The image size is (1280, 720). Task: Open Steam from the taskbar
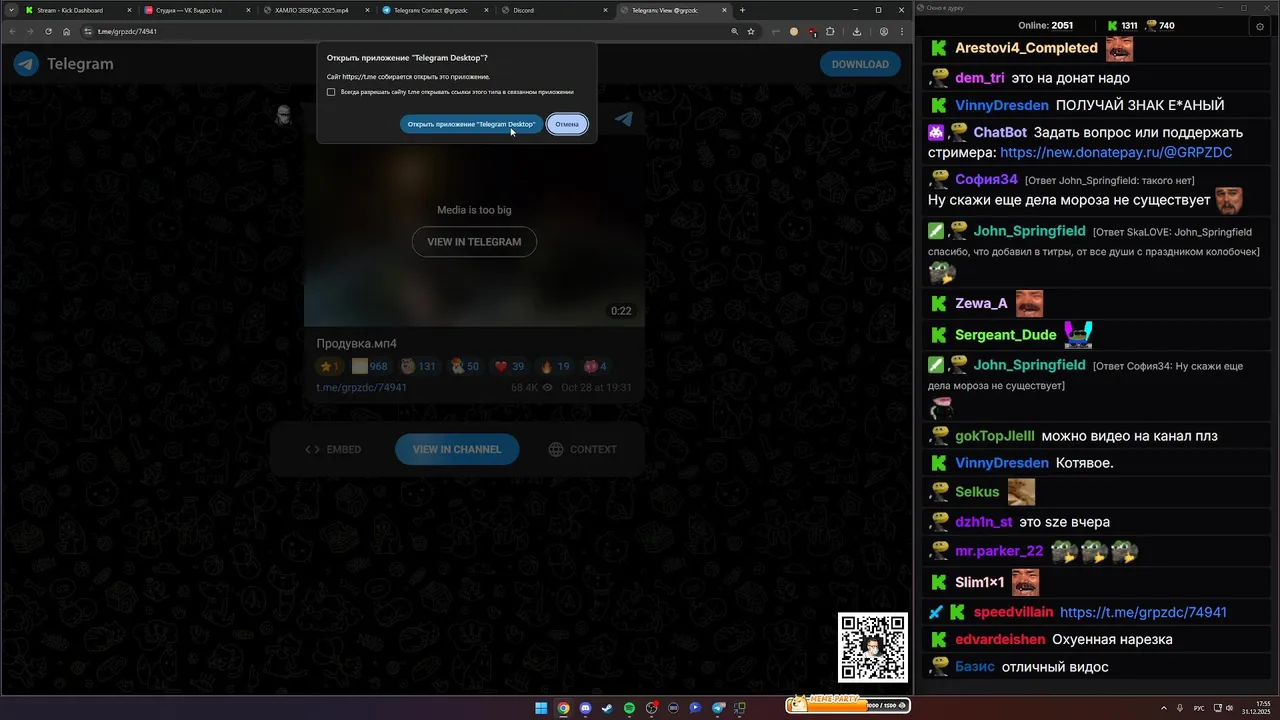pyautogui.click(x=607, y=708)
